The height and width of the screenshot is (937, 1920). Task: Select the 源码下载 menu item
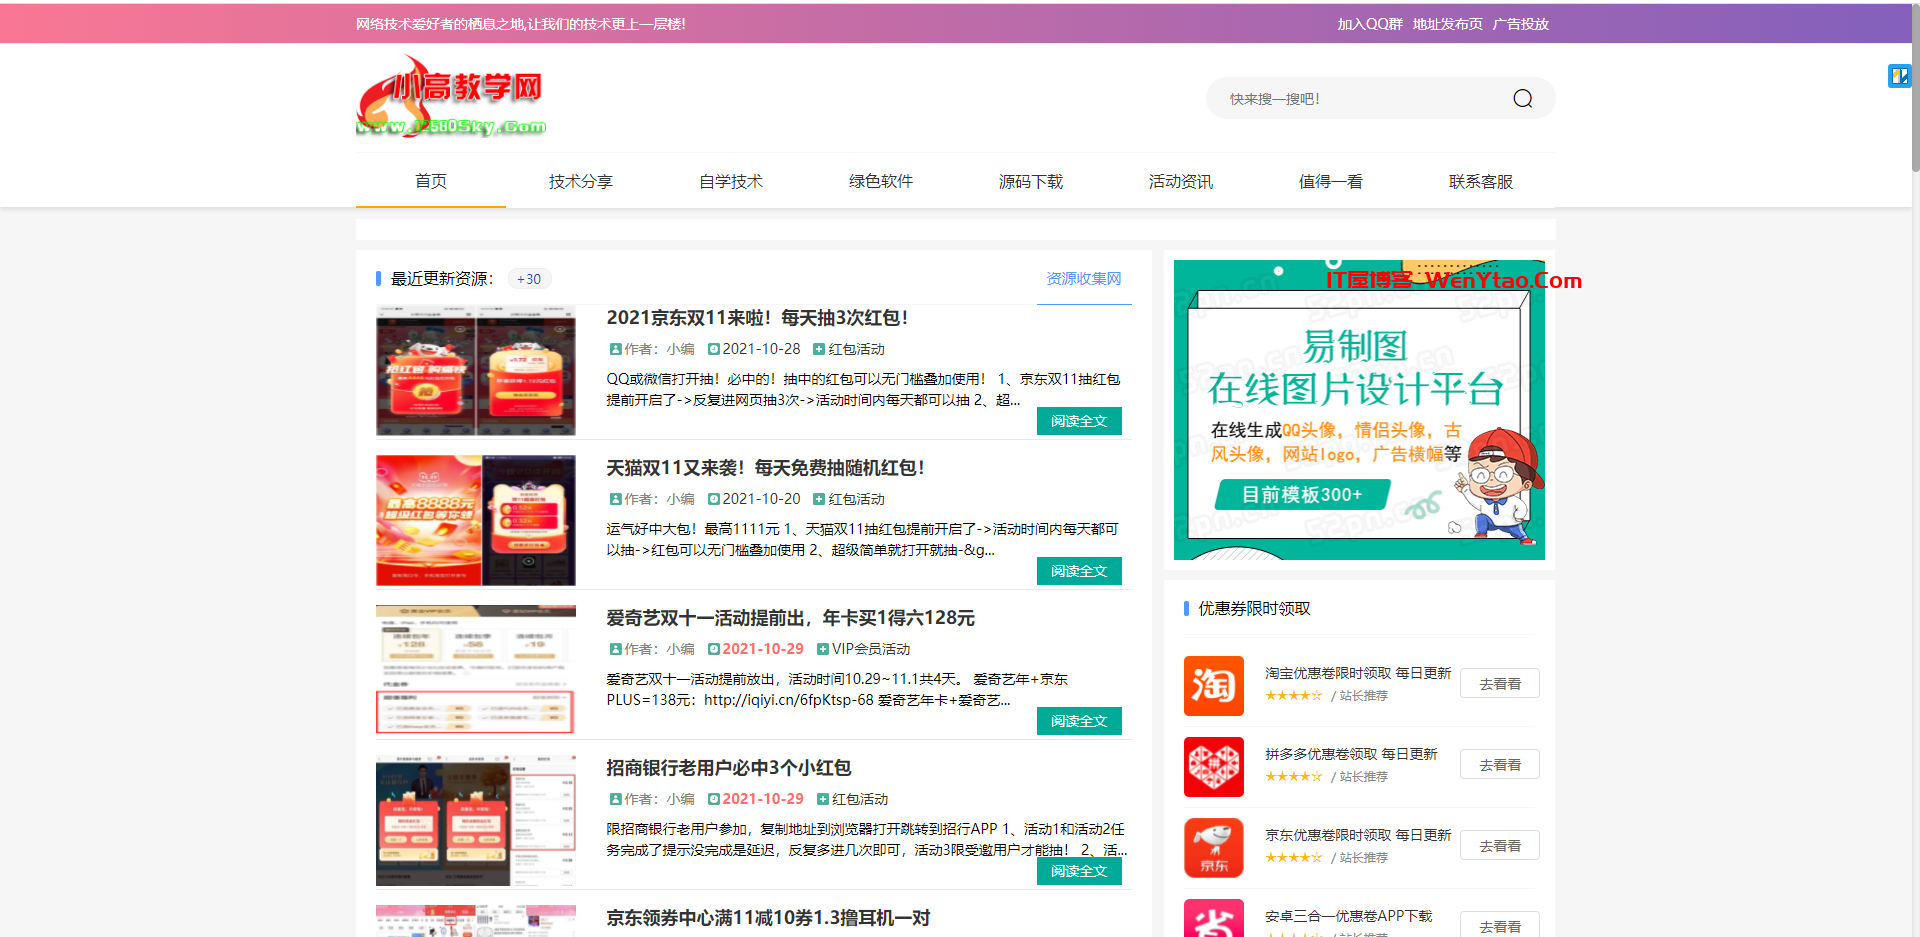tap(1031, 181)
